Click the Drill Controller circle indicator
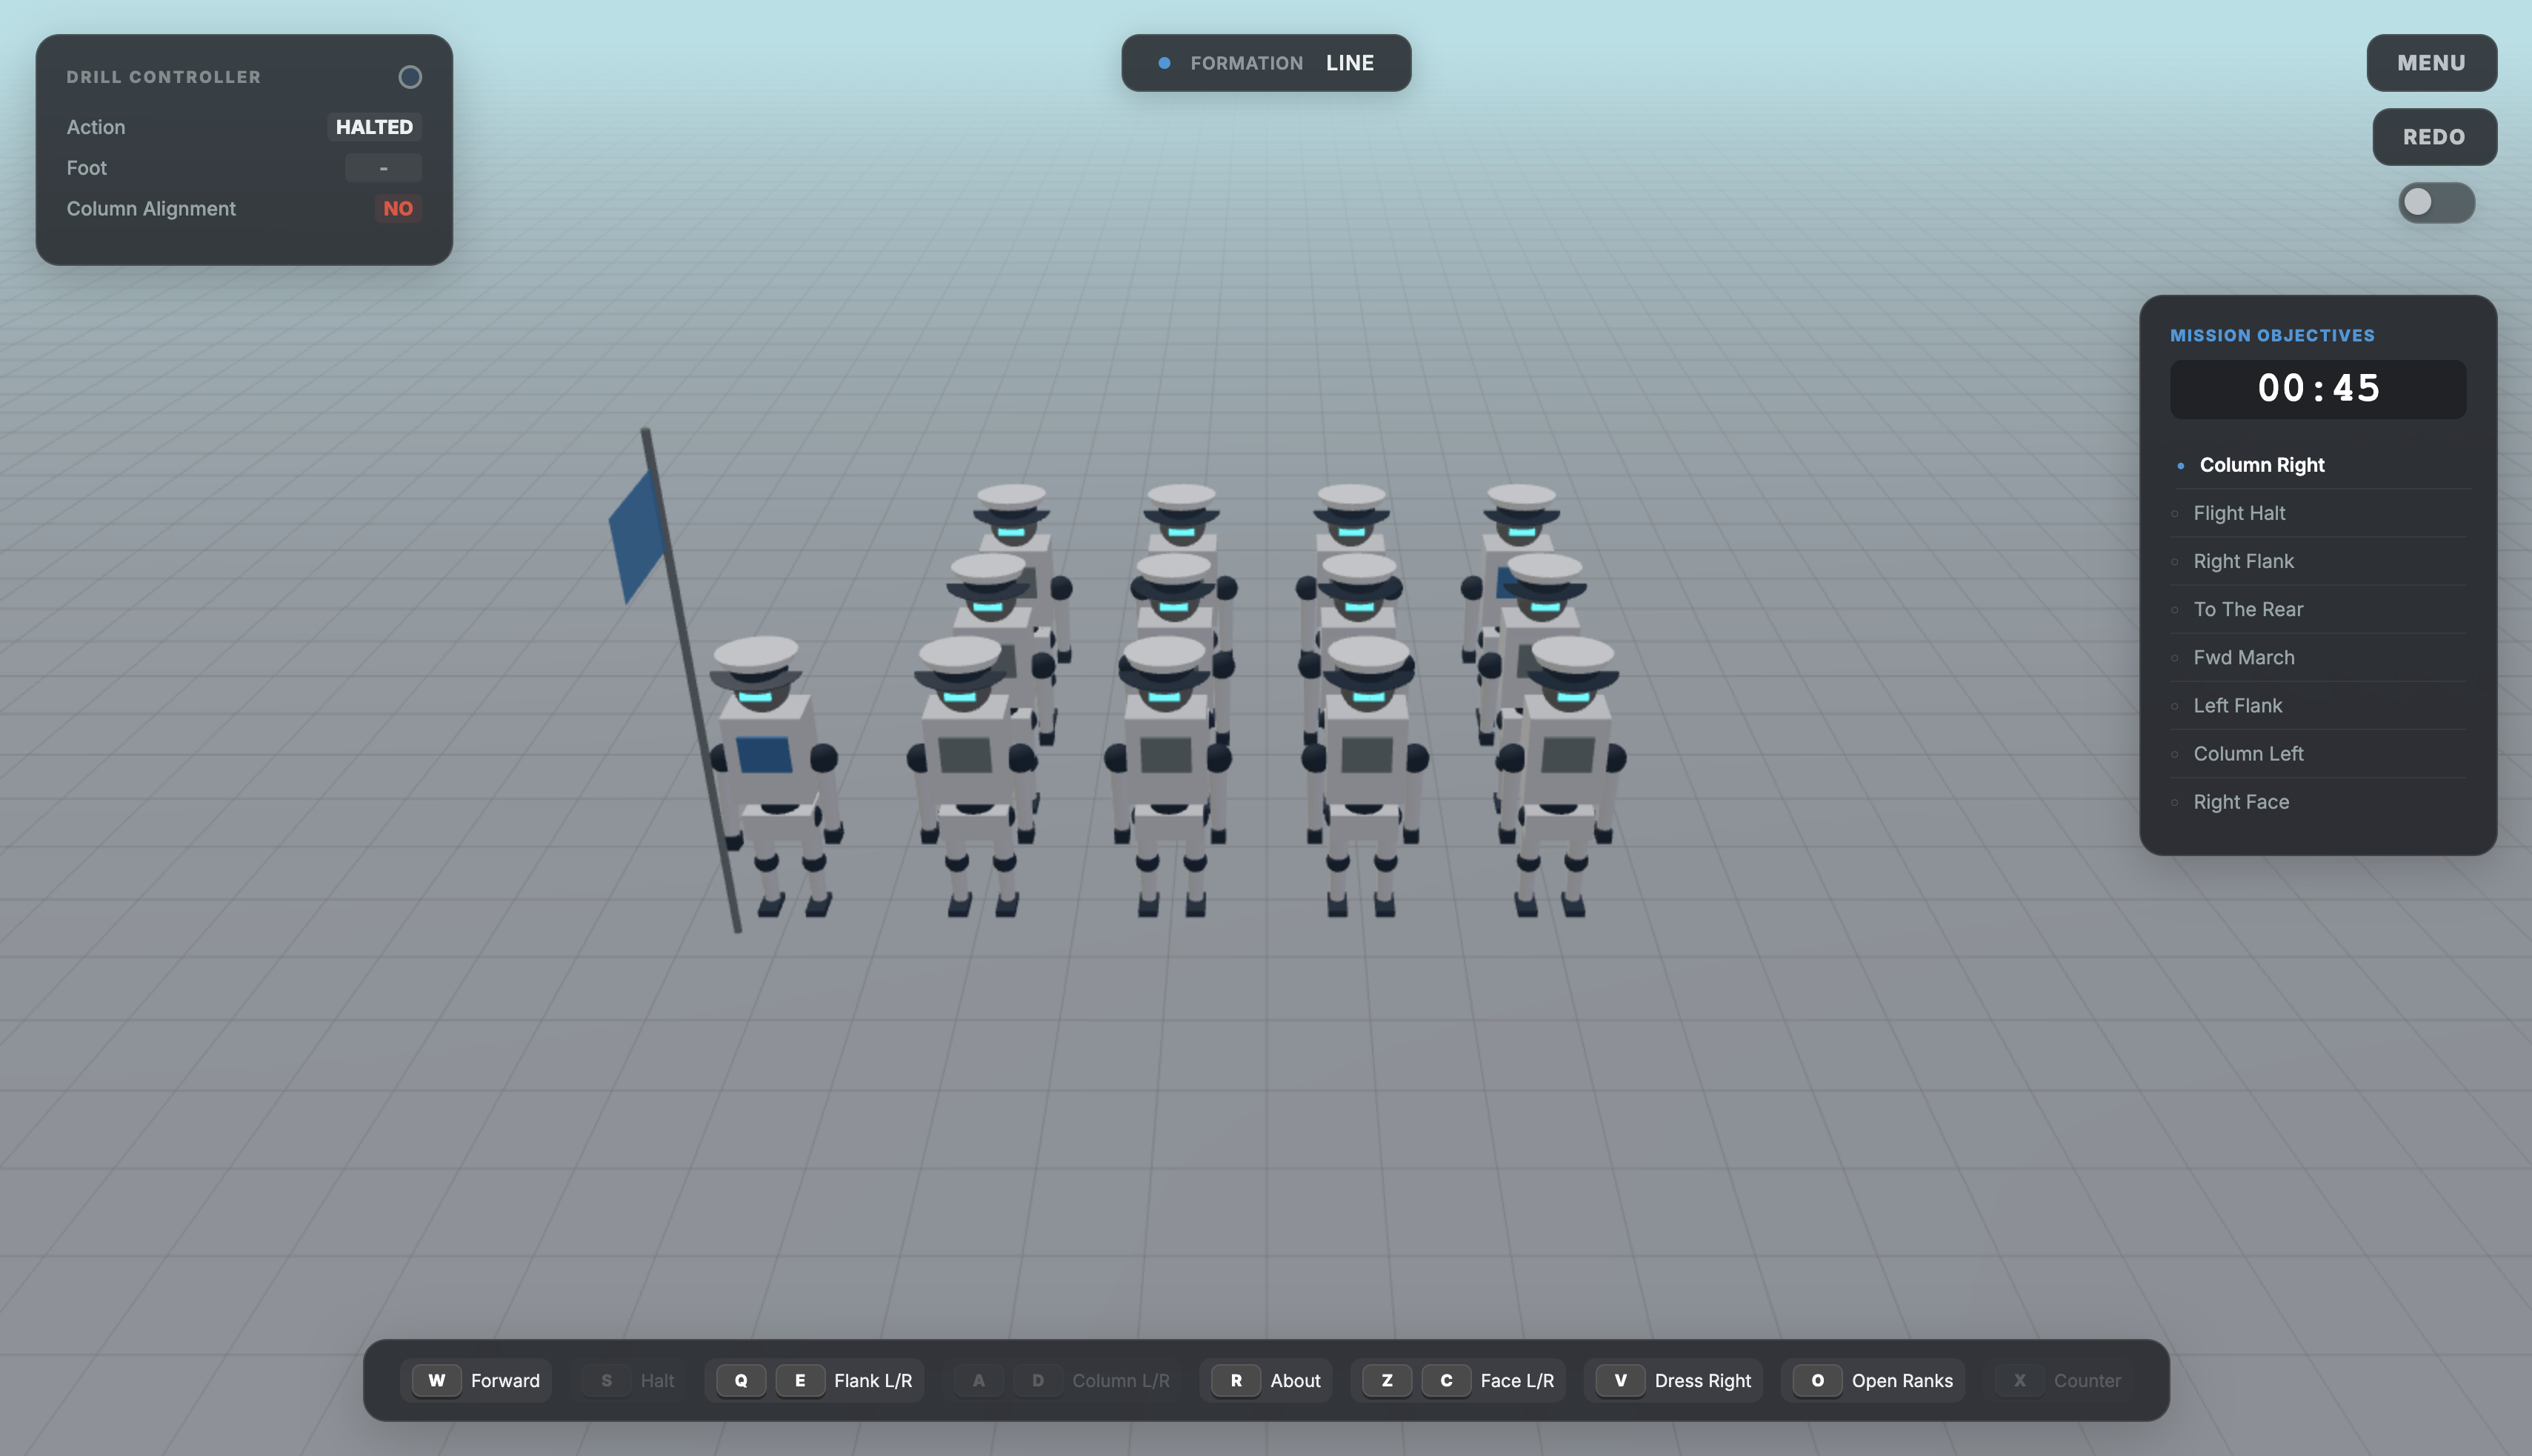 coord(410,77)
